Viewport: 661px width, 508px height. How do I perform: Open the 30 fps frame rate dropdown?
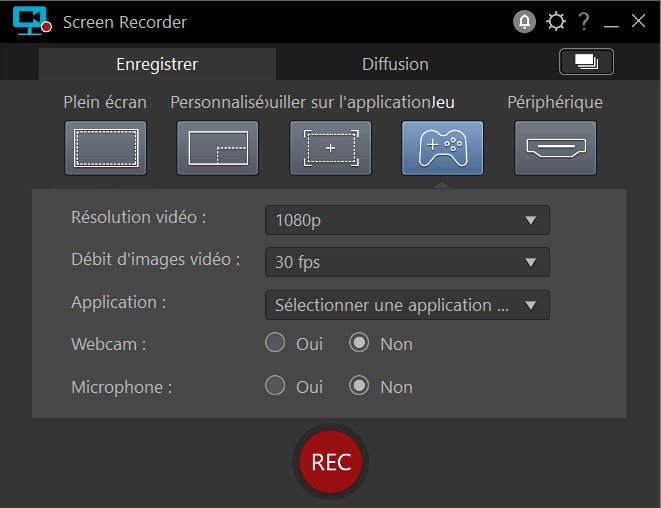click(407, 262)
